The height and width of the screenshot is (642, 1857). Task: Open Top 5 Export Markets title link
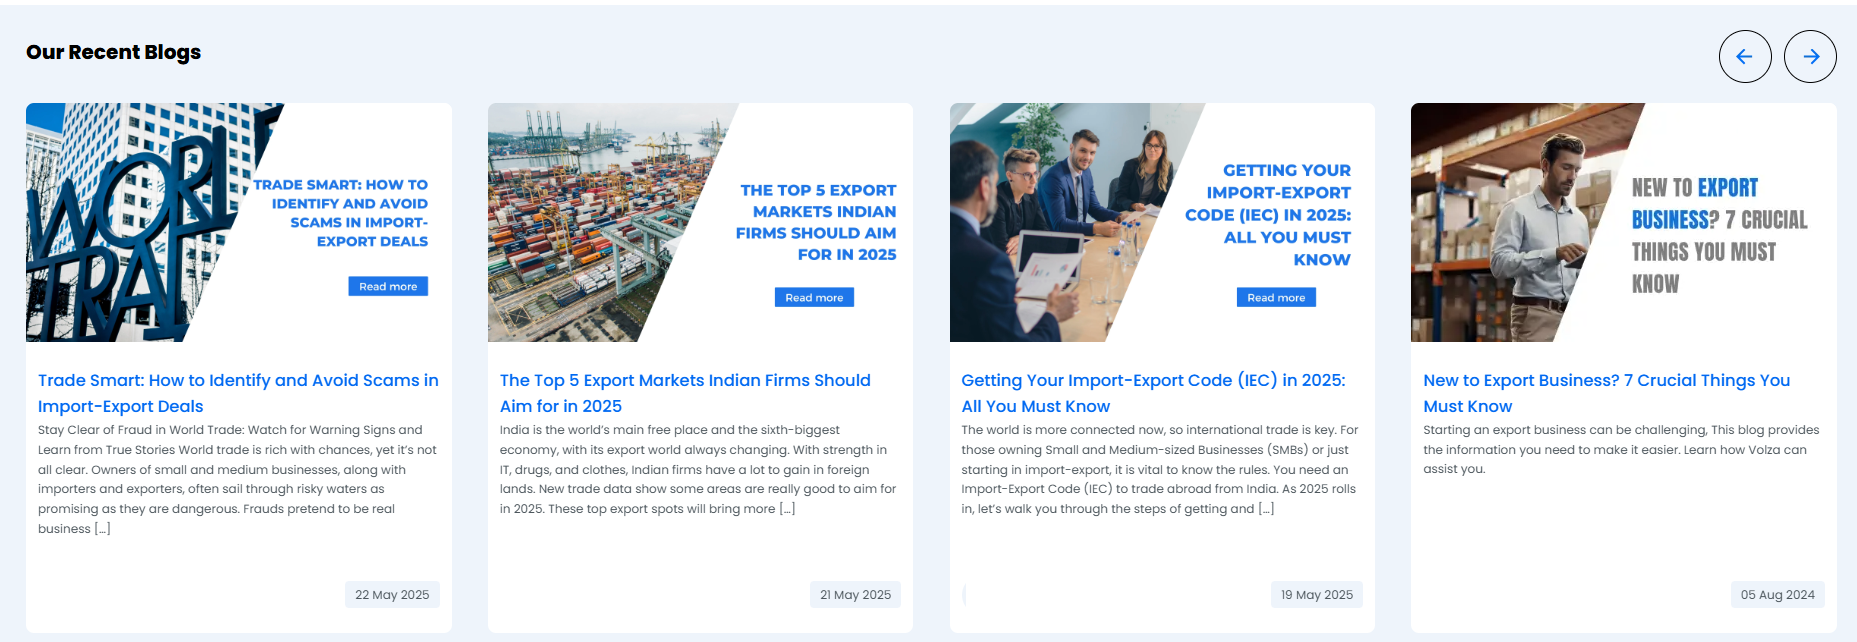(x=685, y=393)
